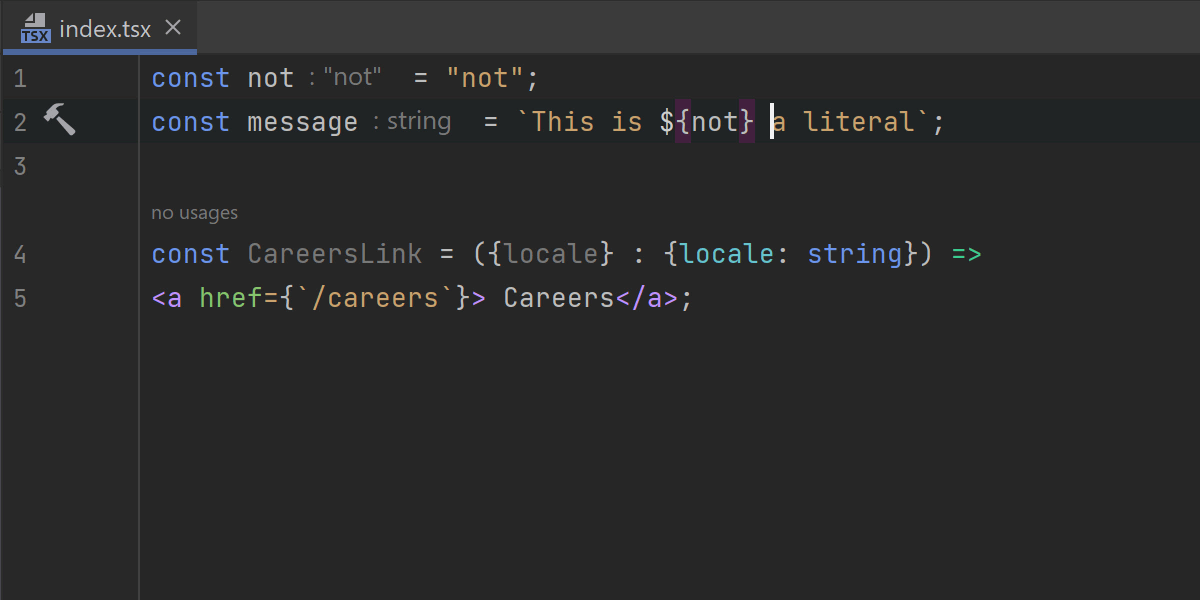Click the ': "not"' inlay type hint
The height and width of the screenshot is (600, 1200).
[x=345, y=77]
